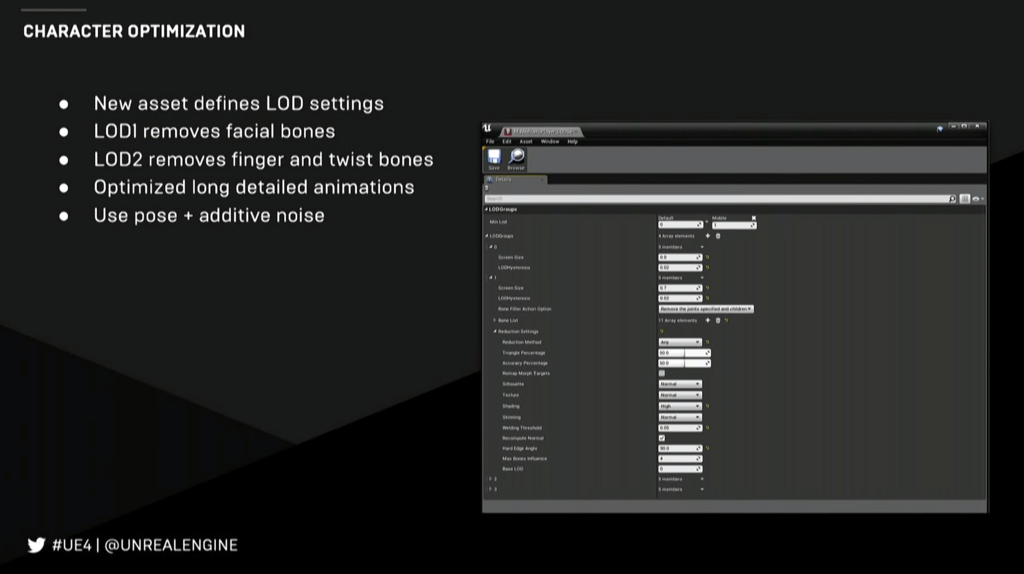Screen dimensions: 1024x574
Task: Click the Accuracy Percentage slider field
Action: click(x=684, y=363)
